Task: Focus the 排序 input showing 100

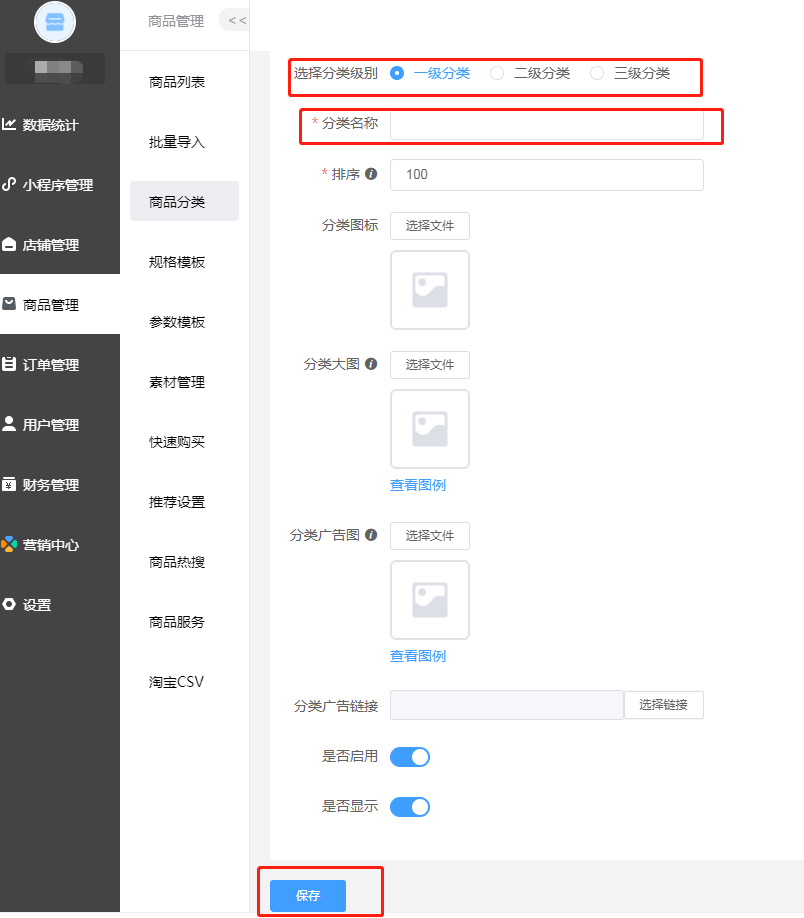Action: [546, 174]
